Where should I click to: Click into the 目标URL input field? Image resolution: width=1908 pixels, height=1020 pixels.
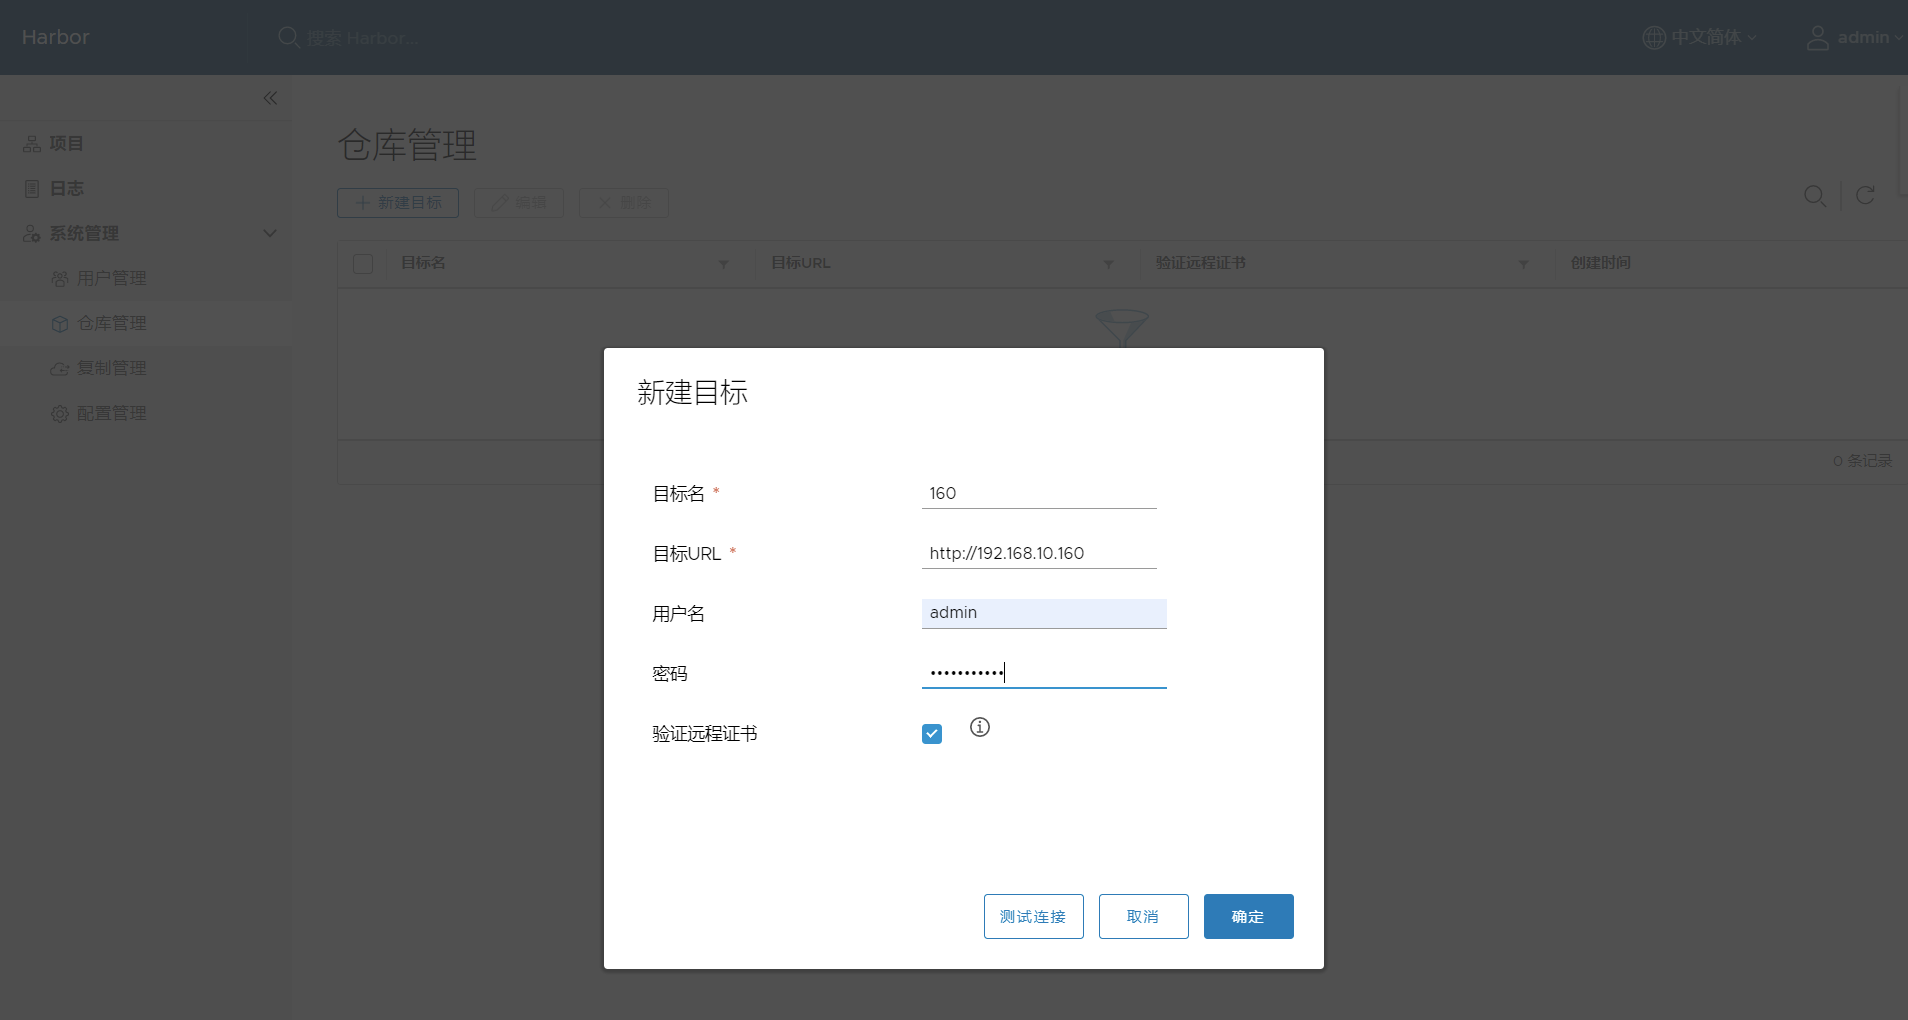tap(1038, 553)
